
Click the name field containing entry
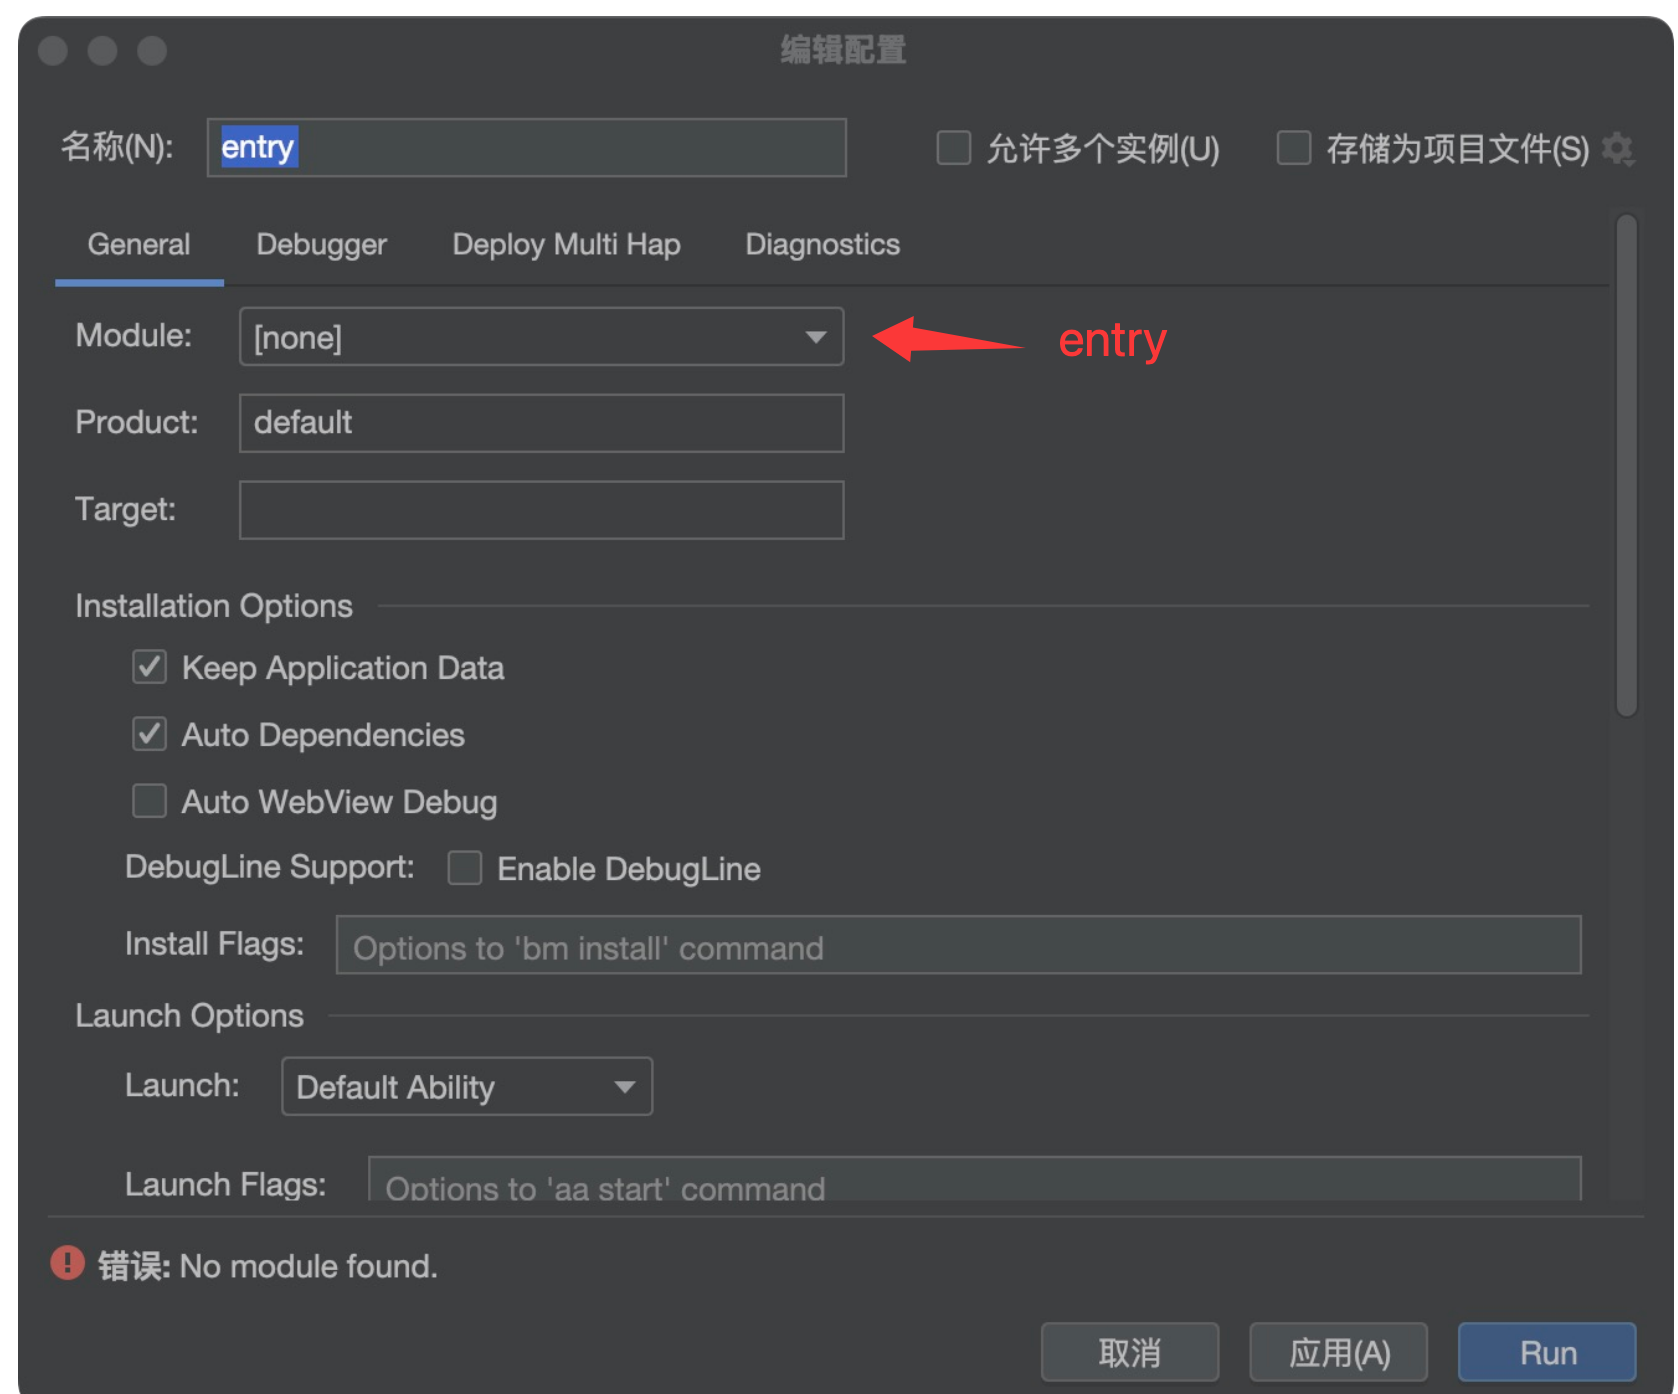(x=527, y=148)
